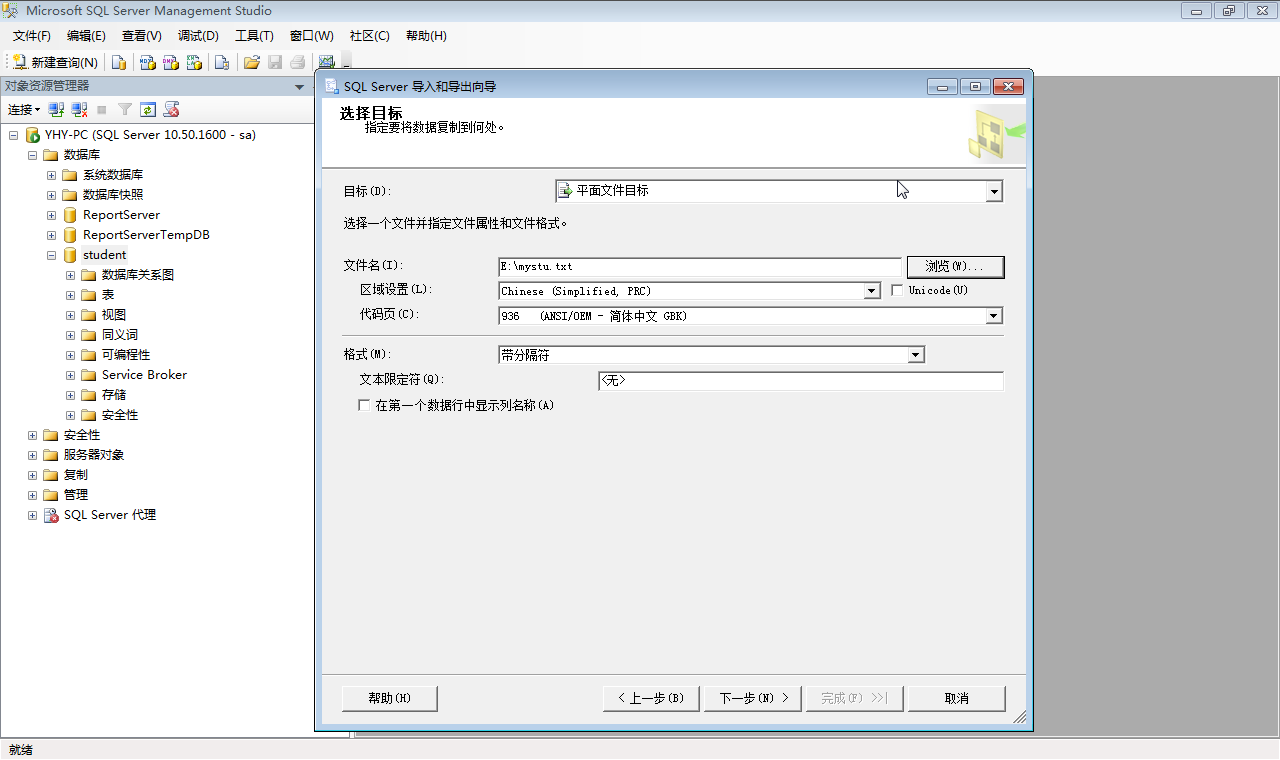
Task: Expand the 表 folder under student
Action: [x=70, y=295]
